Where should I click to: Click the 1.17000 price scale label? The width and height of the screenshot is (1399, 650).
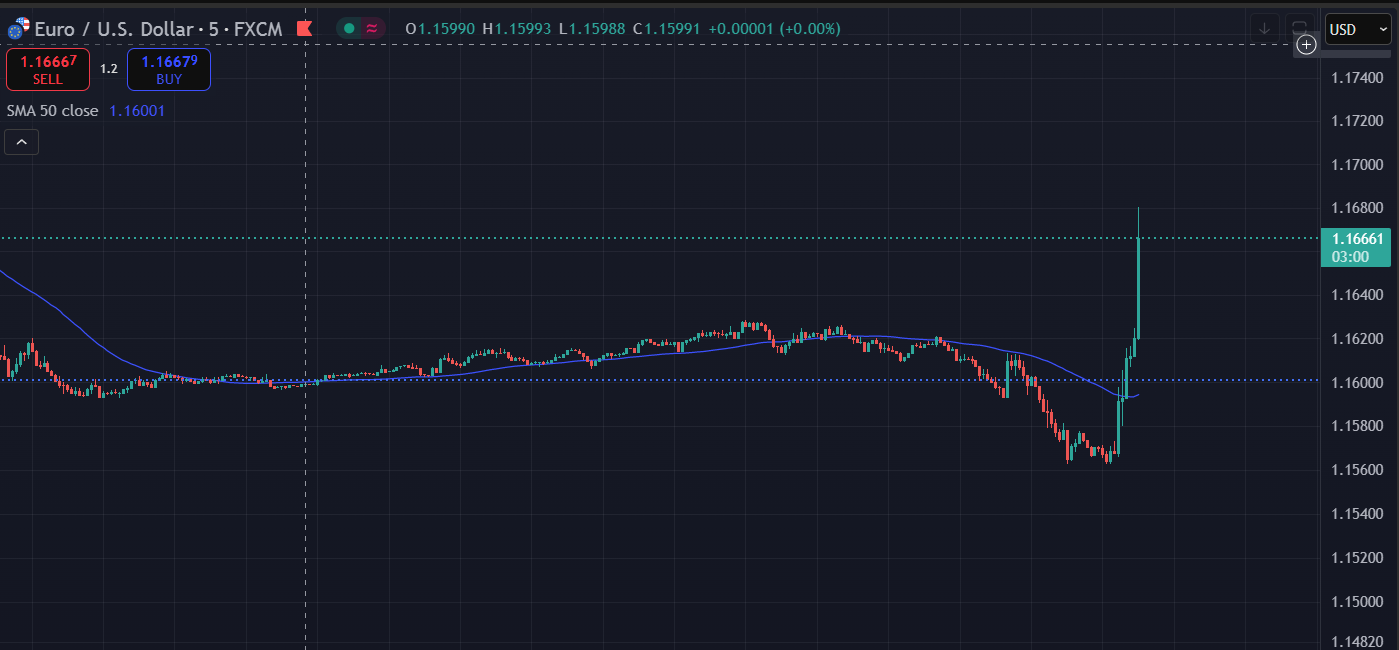[1358, 164]
